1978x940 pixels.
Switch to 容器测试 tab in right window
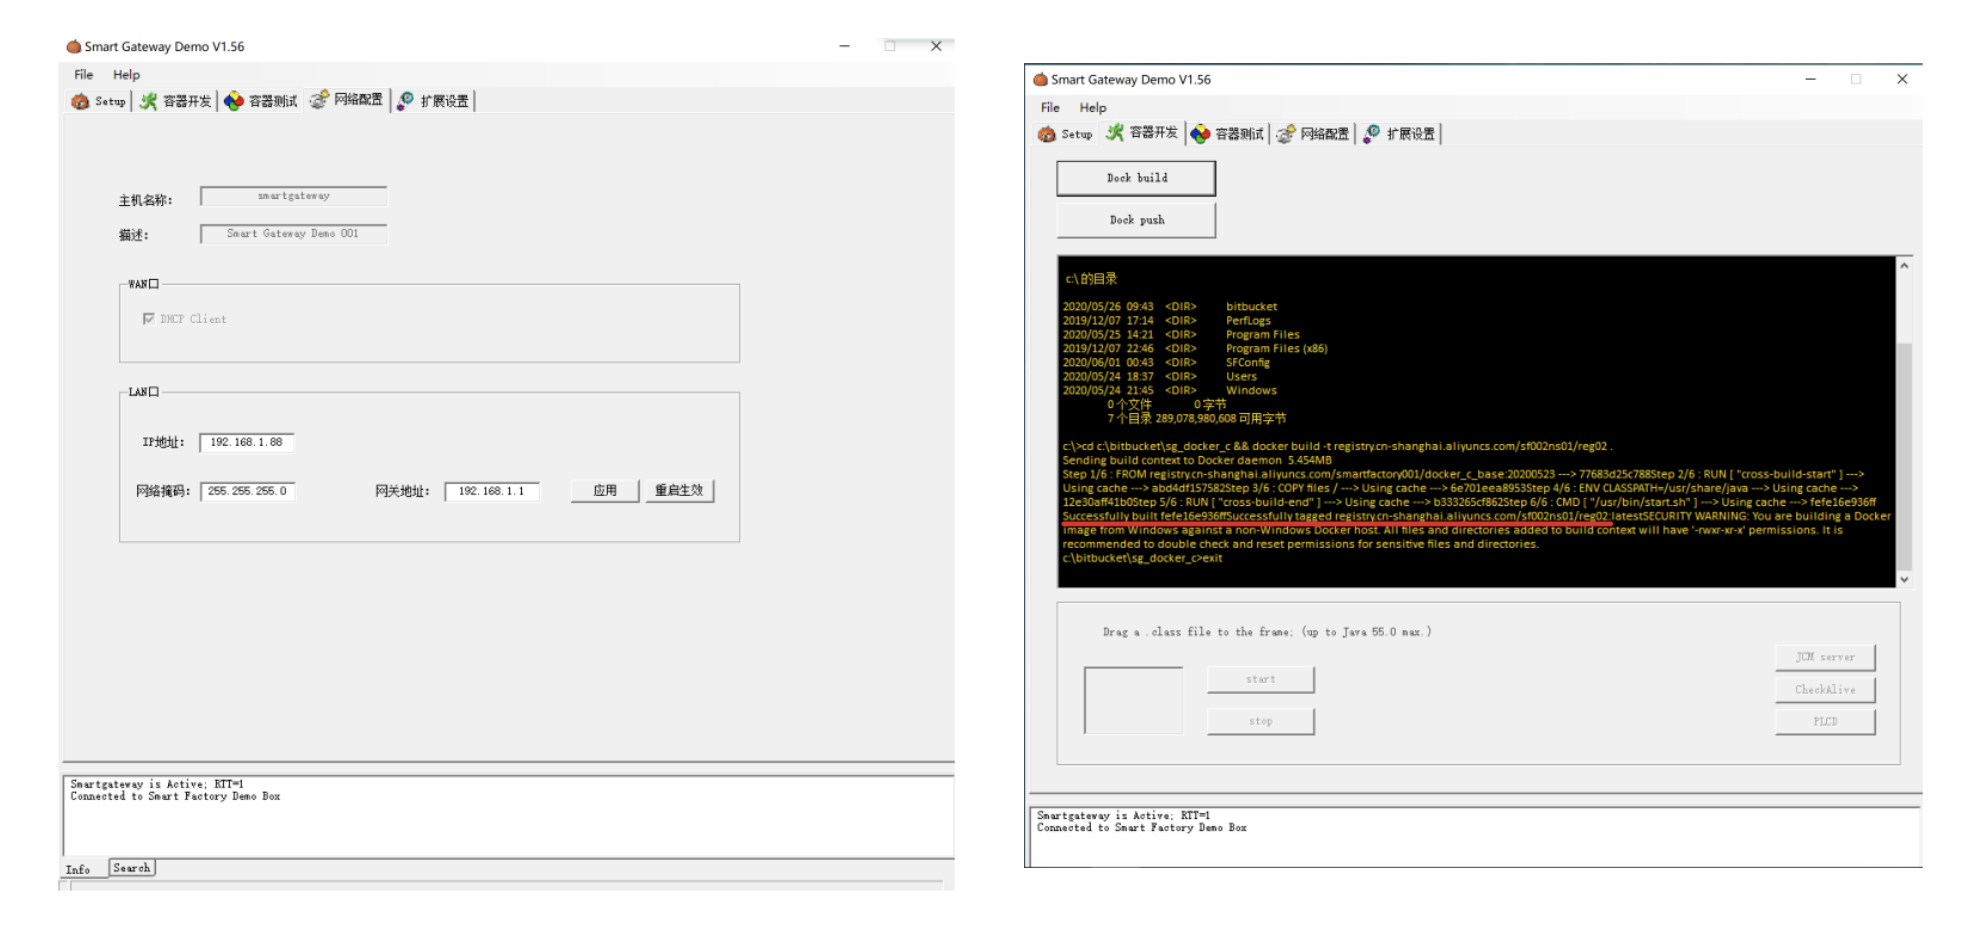(1228, 134)
